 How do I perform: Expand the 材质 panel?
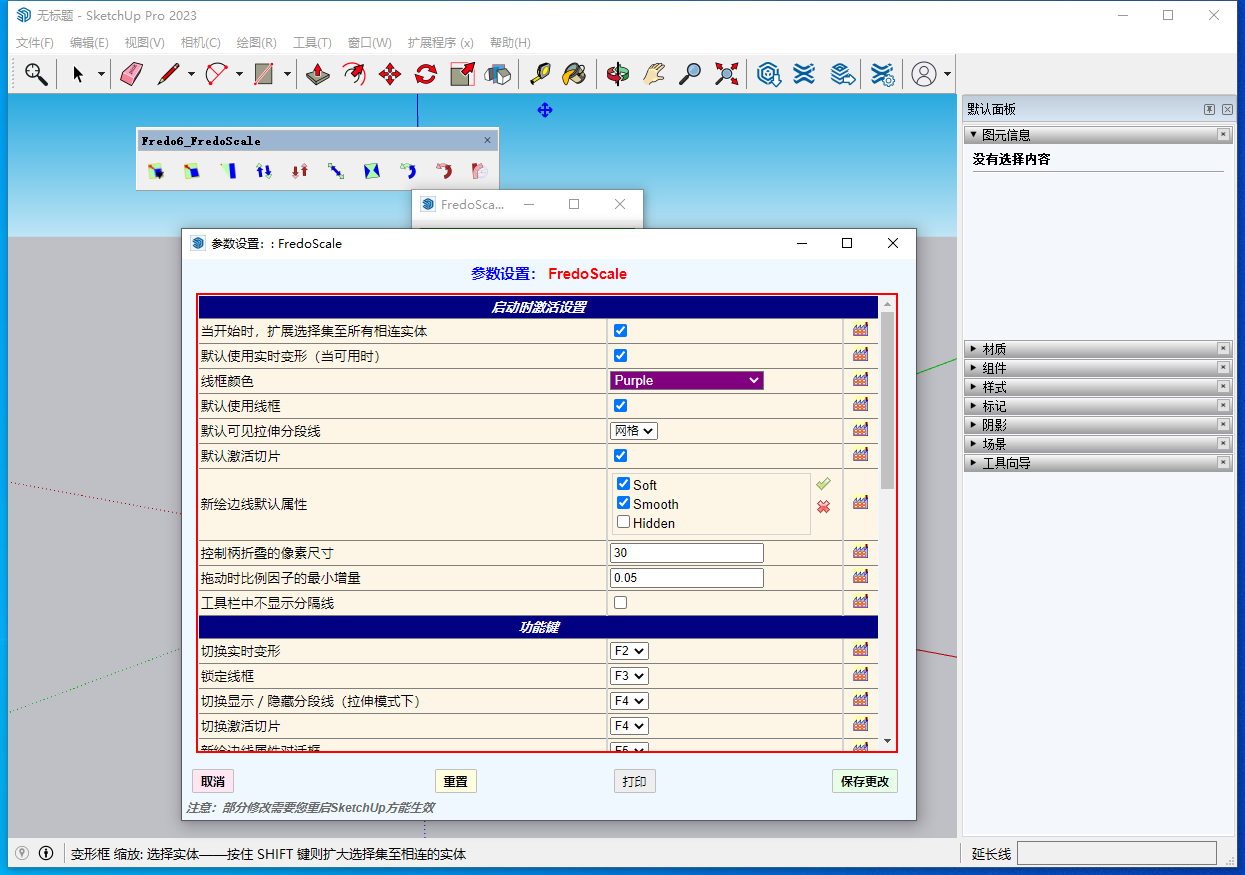point(1098,349)
